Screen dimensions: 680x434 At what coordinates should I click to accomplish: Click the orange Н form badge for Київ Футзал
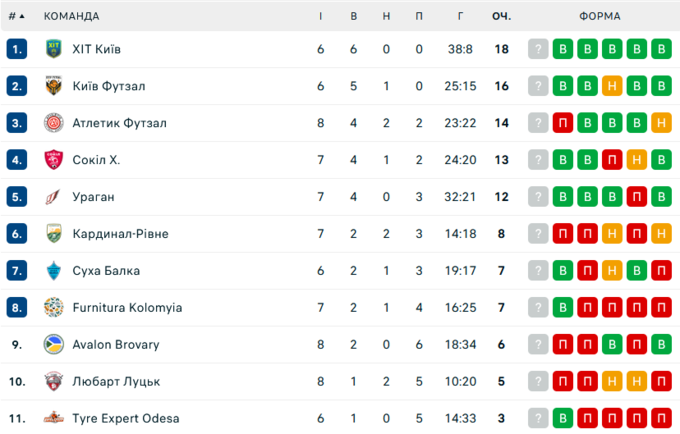(x=611, y=86)
